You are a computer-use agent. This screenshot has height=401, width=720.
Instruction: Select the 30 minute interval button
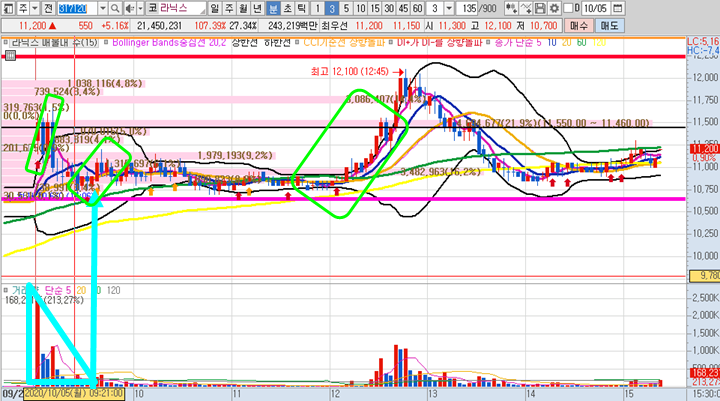[x=389, y=8]
